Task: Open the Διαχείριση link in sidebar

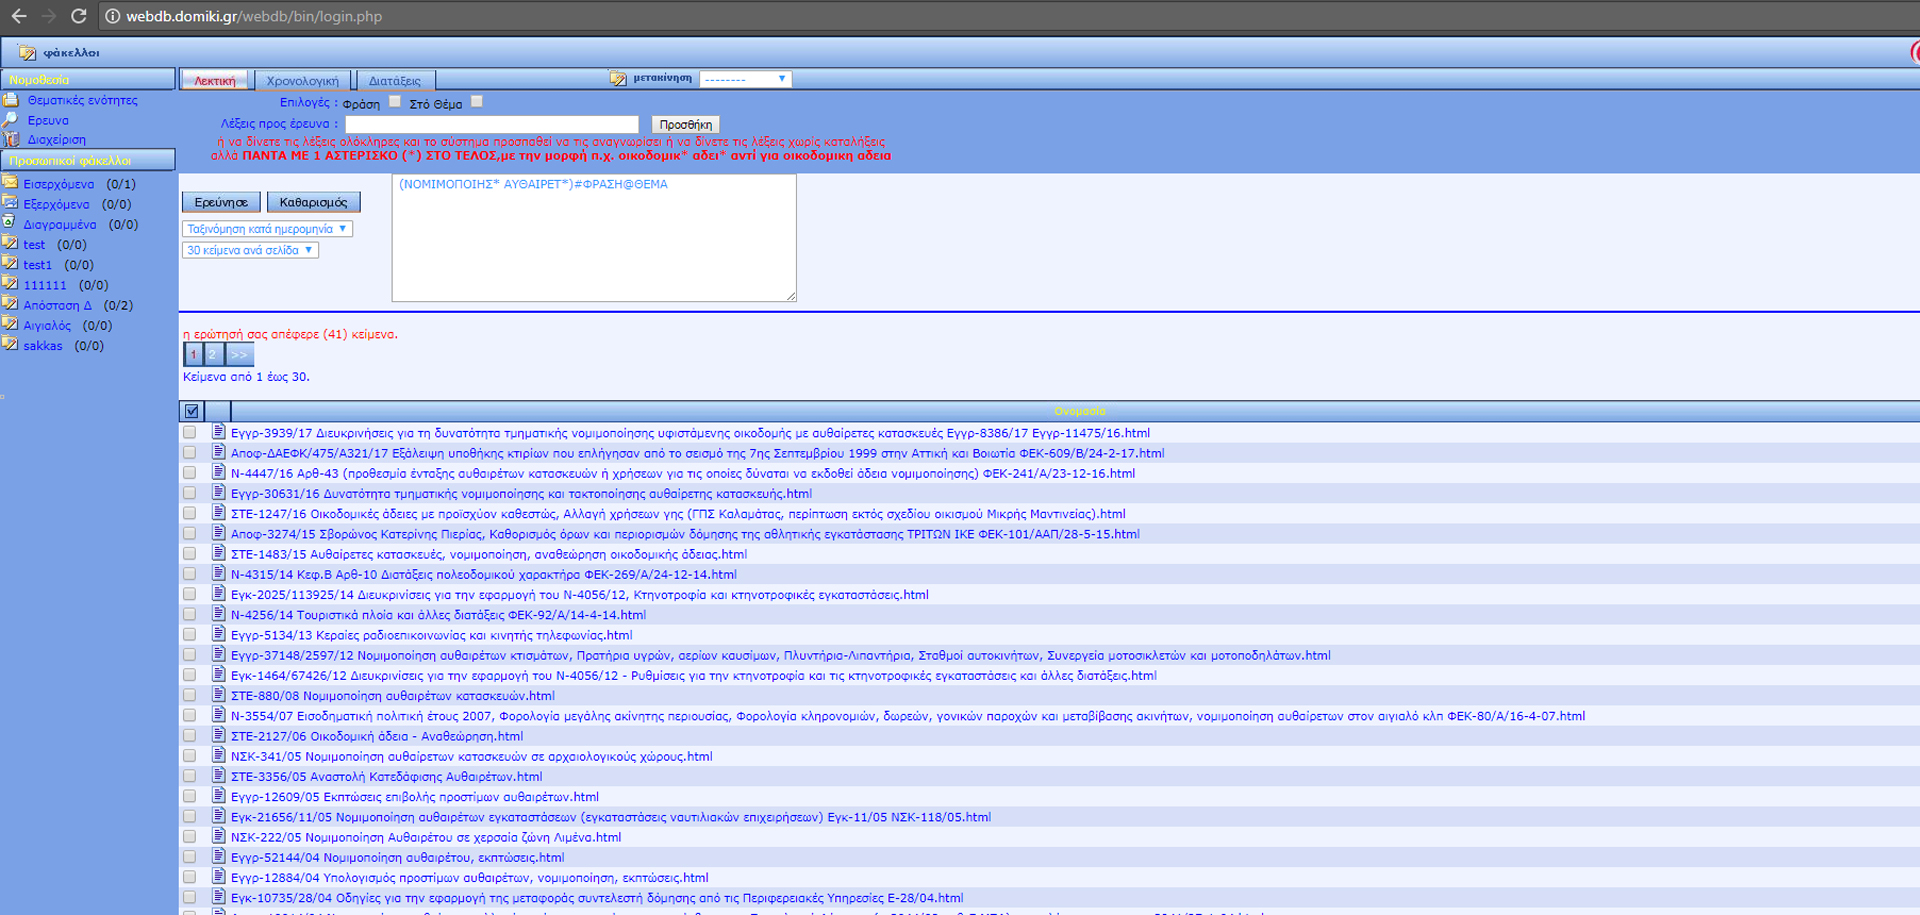Action: coord(56,140)
